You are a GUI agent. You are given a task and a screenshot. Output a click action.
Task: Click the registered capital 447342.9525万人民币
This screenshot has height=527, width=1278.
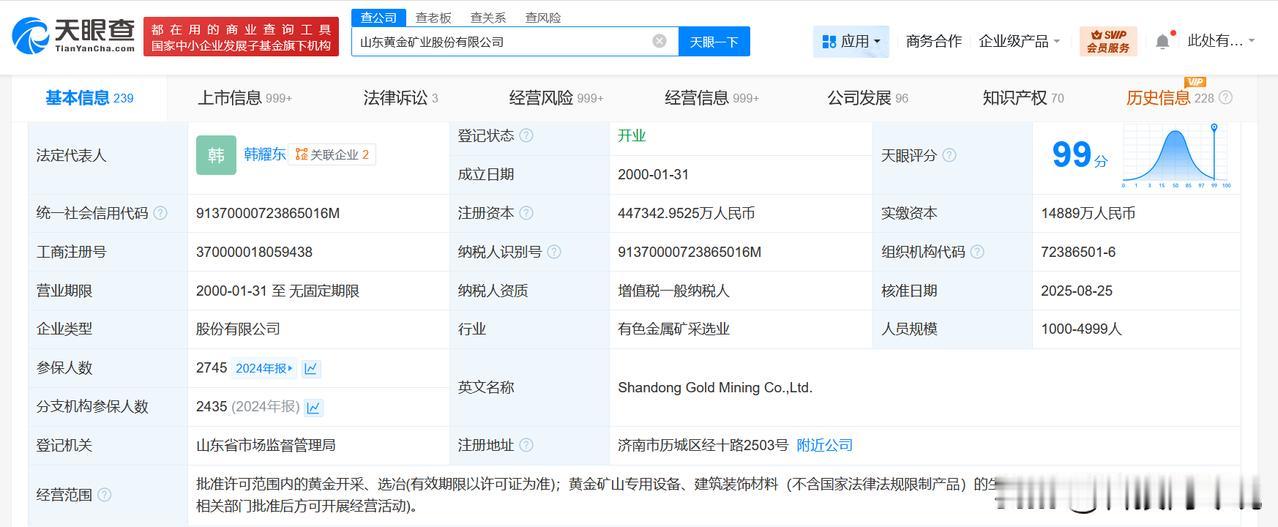click(x=686, y=213)
